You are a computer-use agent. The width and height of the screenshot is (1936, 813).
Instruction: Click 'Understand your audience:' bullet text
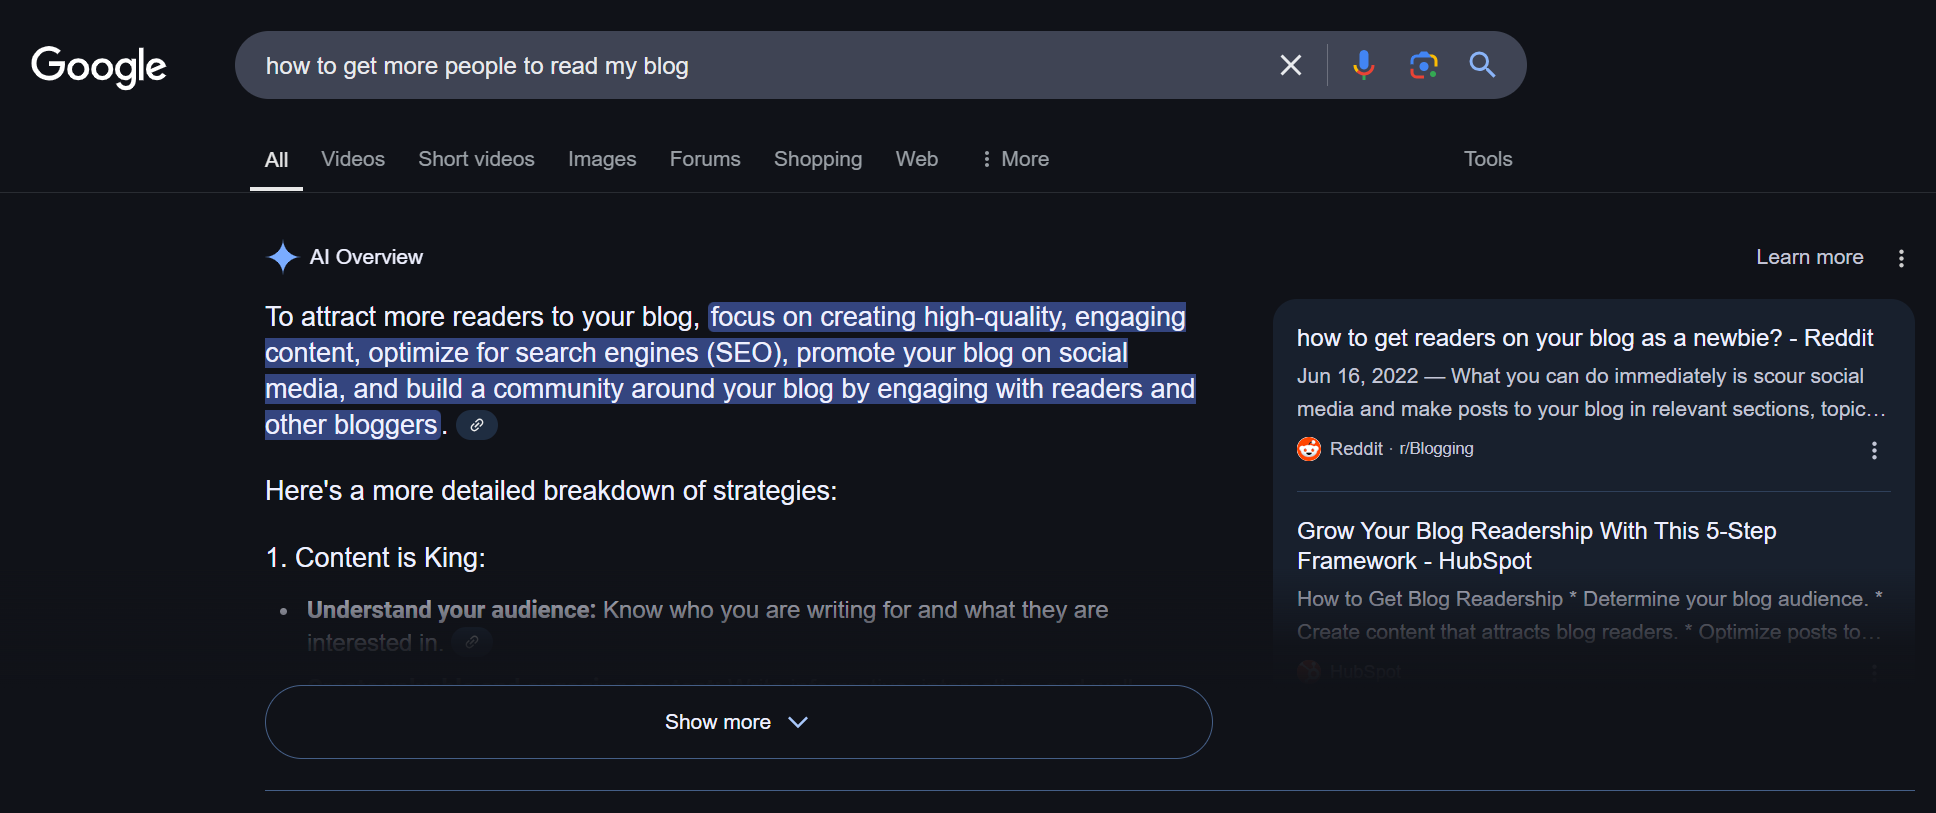tap(451, 610)
